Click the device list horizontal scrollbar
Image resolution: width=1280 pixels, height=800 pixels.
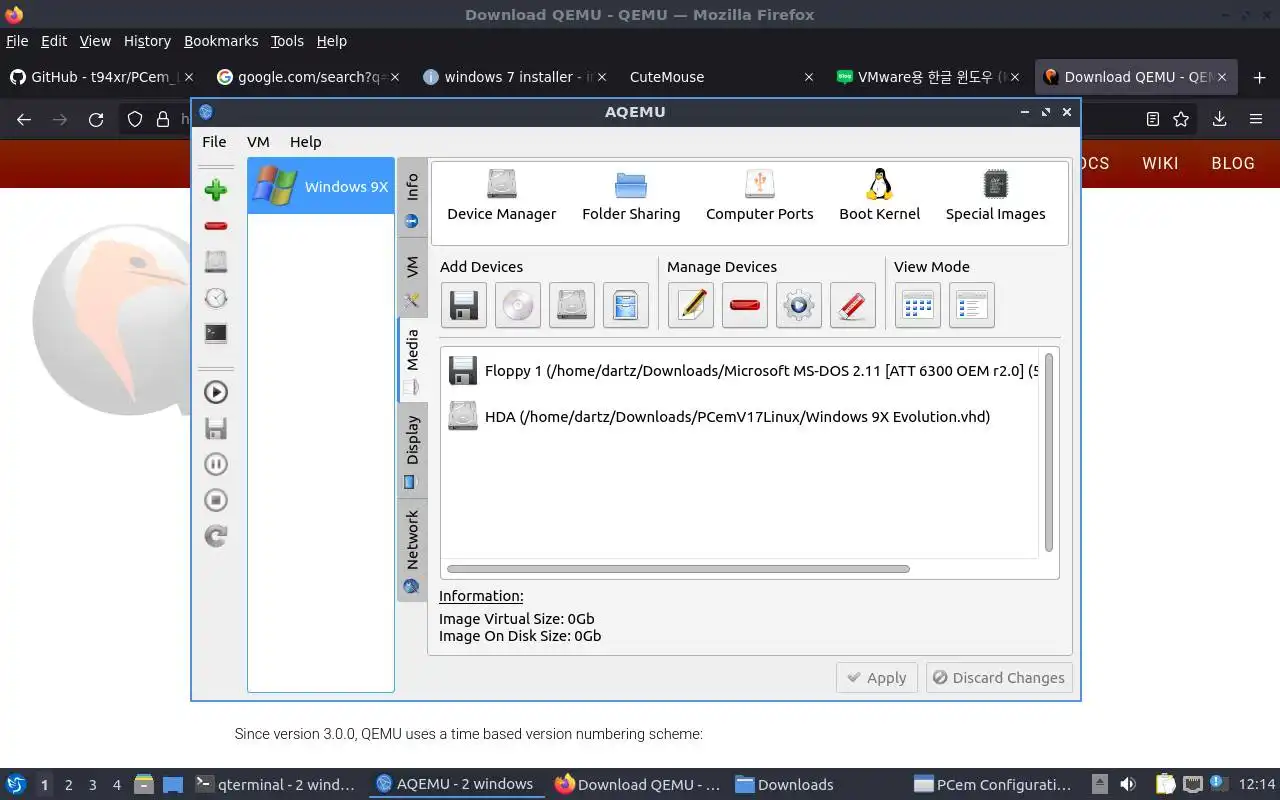tap(679, 569)
